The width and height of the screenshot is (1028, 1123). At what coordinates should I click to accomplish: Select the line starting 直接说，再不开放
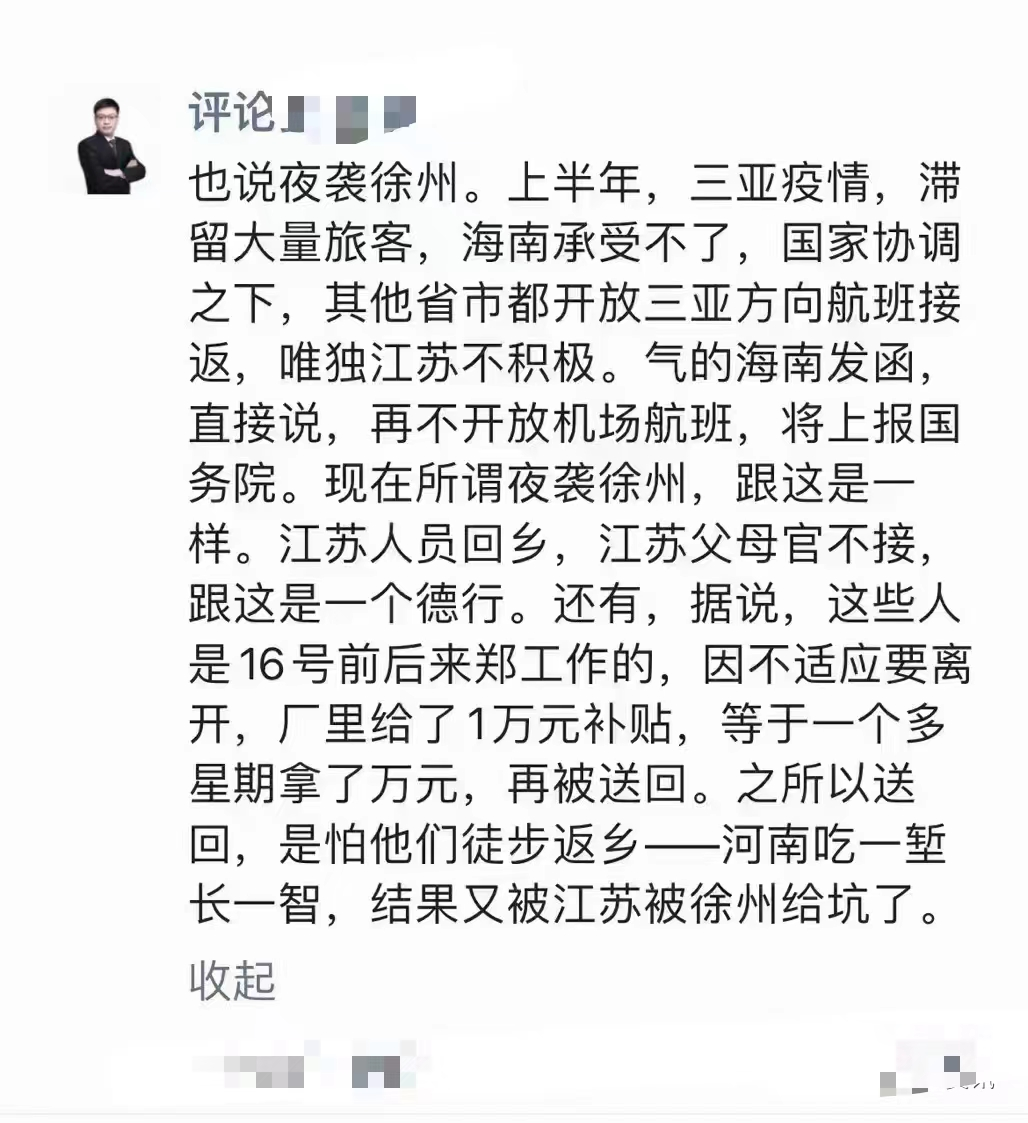point(575,424)
